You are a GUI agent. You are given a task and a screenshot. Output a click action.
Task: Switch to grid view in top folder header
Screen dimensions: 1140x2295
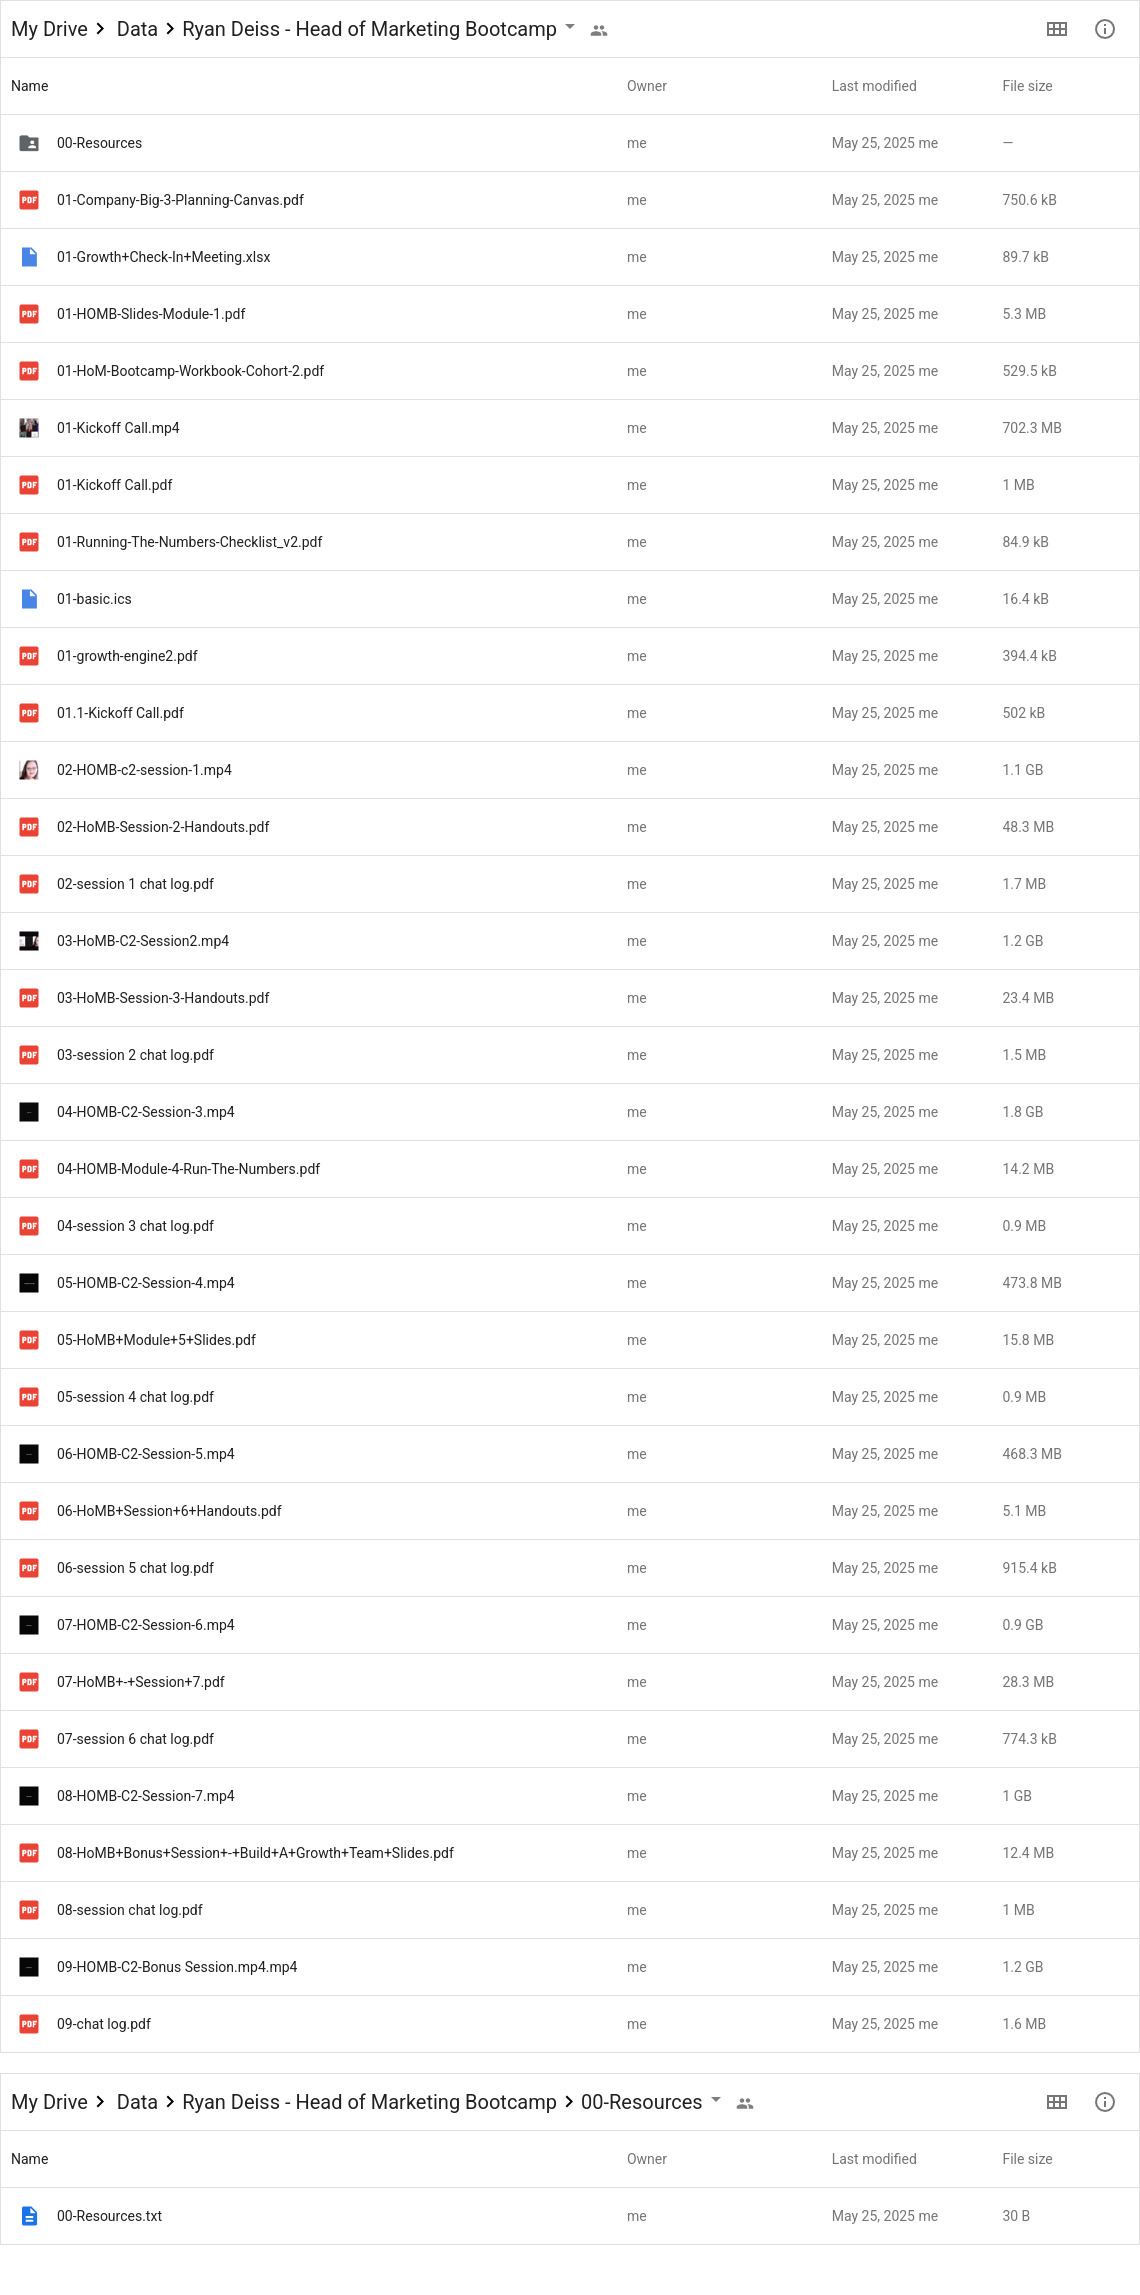(x=1056, y=29)
